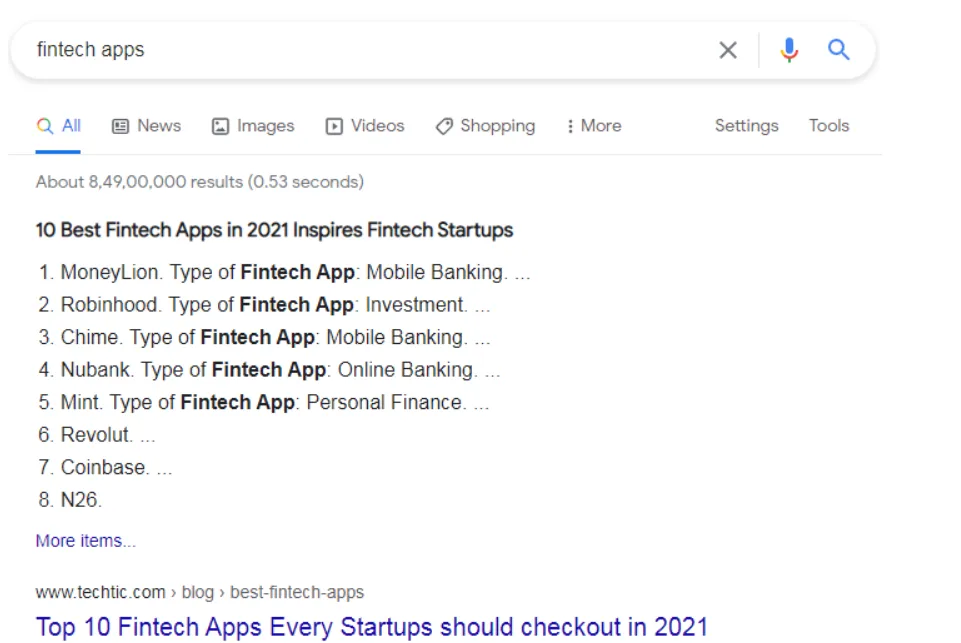Viewport: 961px width, 643px height.
Task: Clear the search box with X icon
Action: (727, 50)
